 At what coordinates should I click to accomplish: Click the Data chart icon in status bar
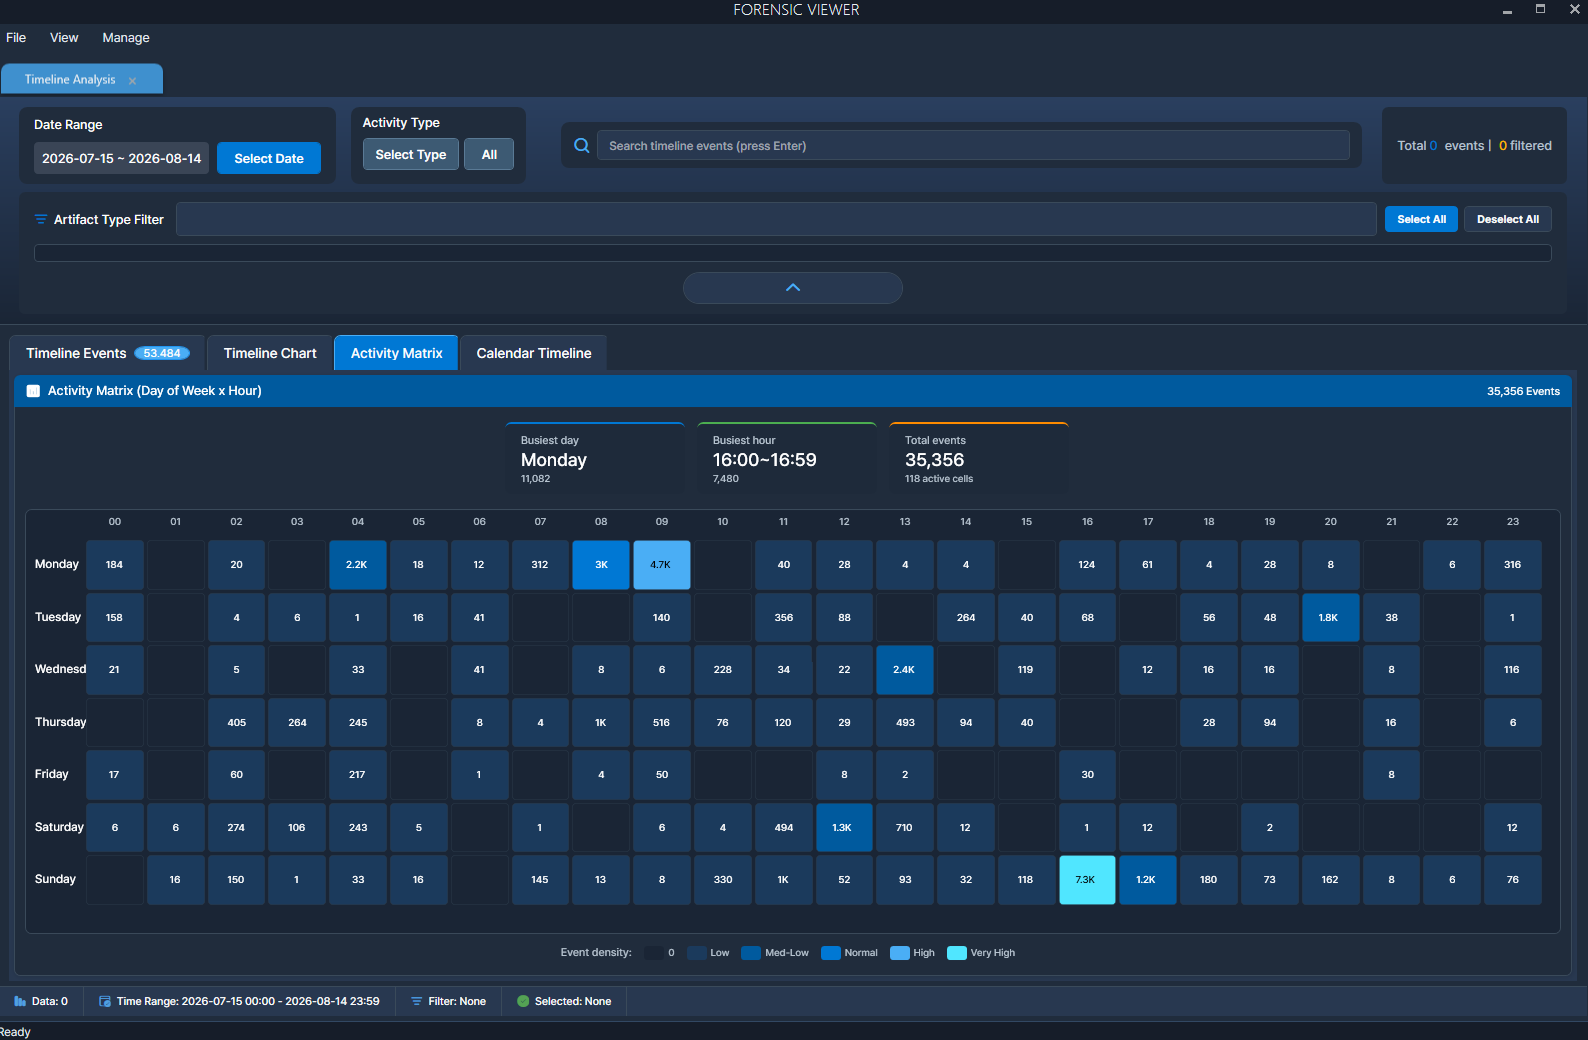point(20,1001)
